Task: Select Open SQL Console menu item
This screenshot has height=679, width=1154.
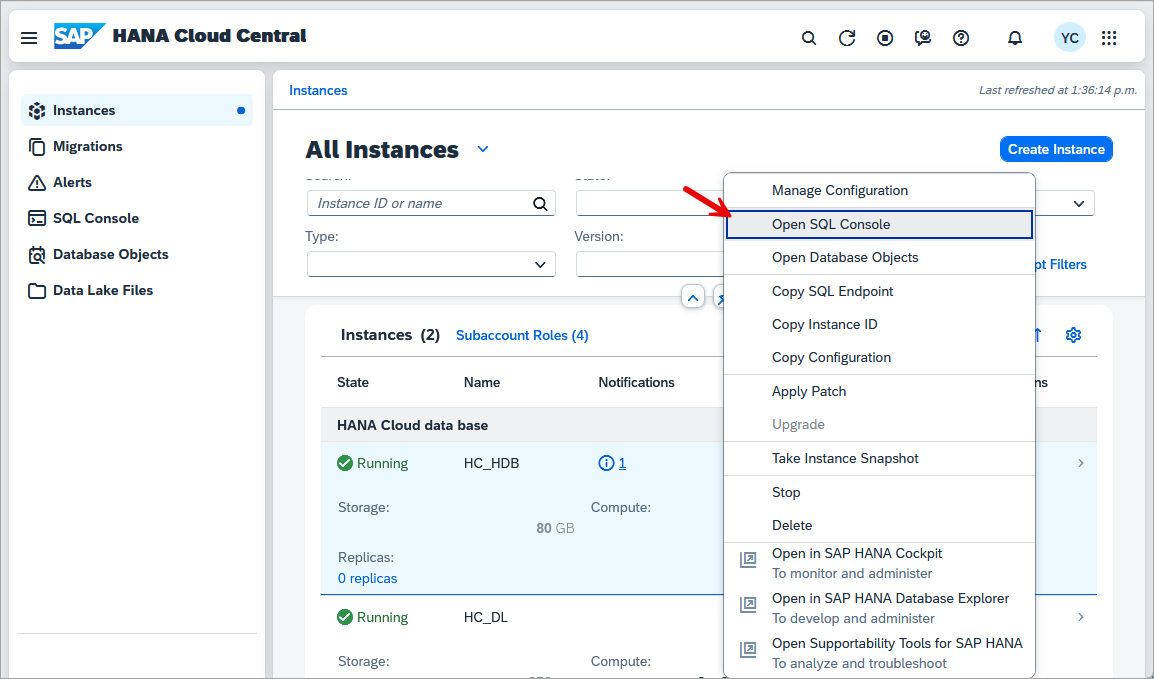Action: click(879, 224)
